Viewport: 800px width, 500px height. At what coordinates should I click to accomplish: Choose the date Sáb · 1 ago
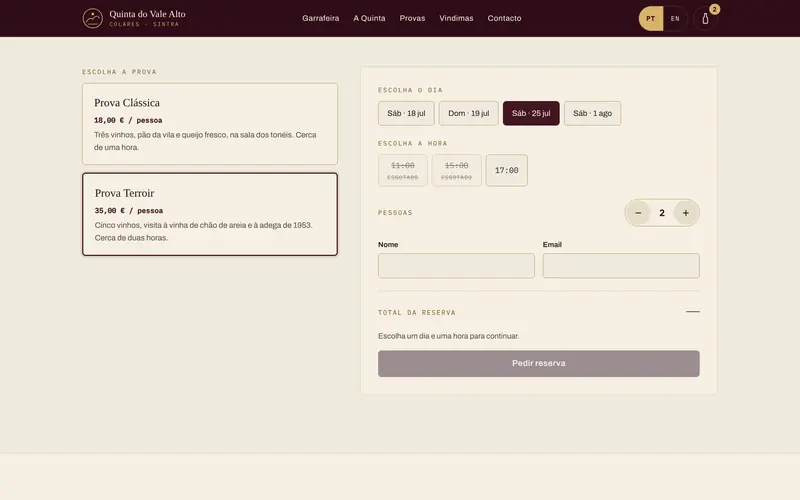click(x=592, y=113)
